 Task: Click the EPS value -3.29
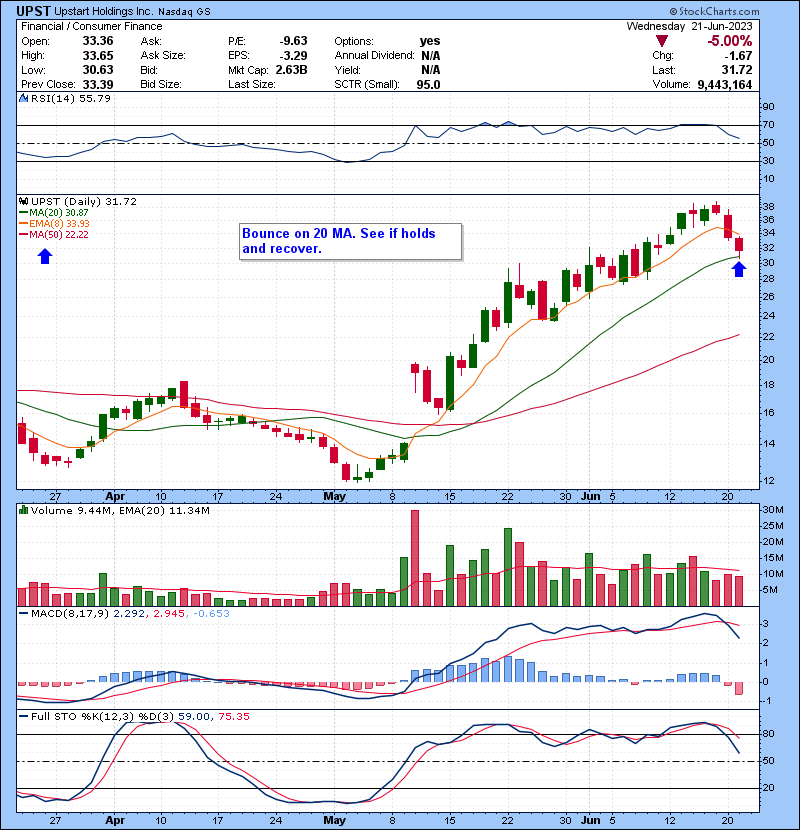tap(293, 55)
